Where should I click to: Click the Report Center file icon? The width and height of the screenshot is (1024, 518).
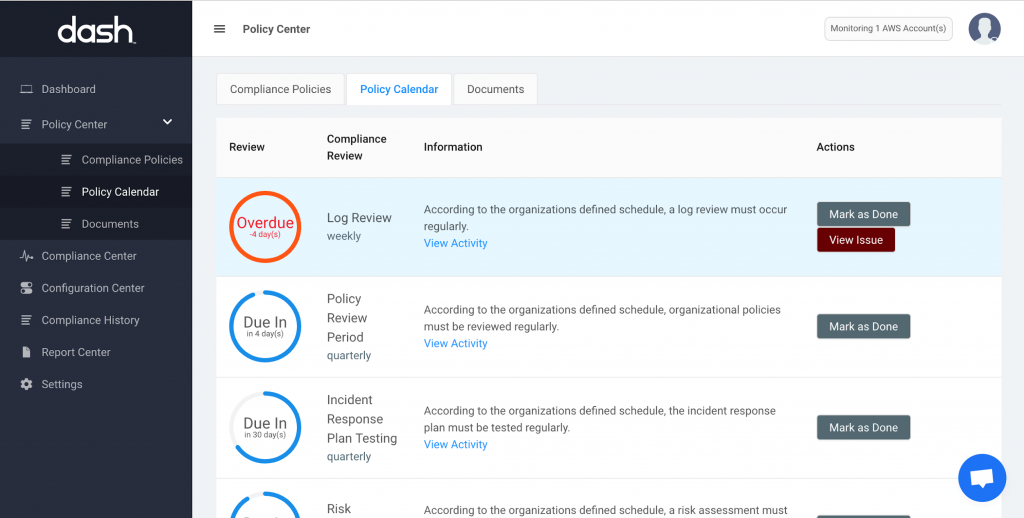[26, 352]
